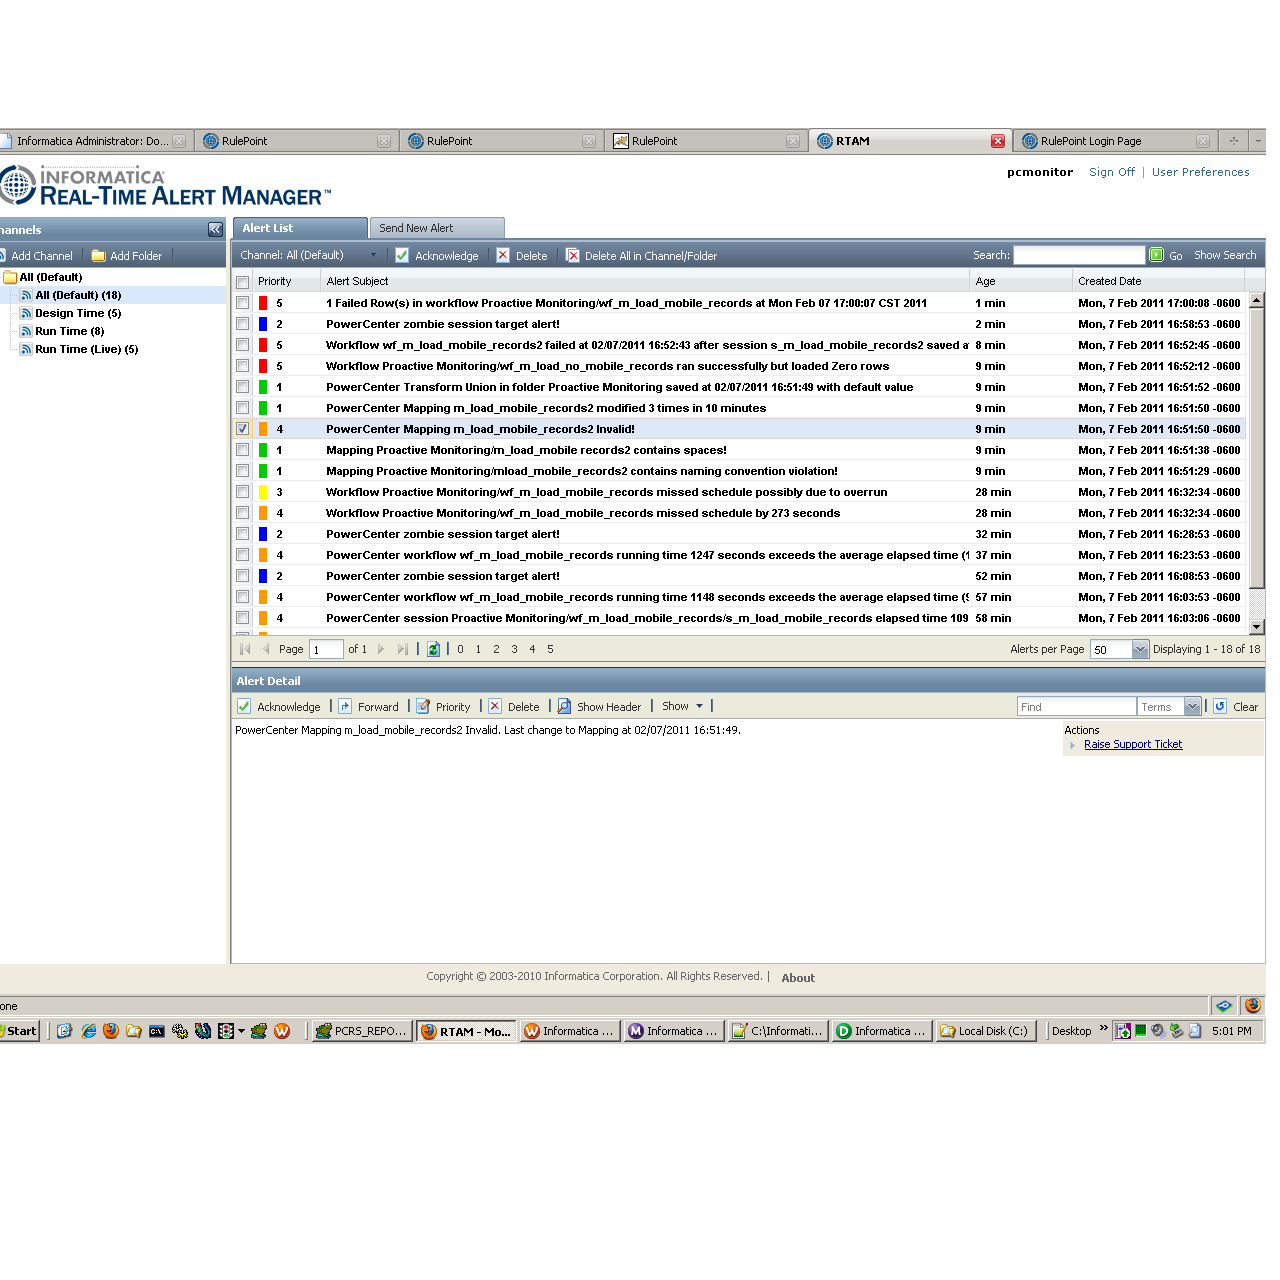Switch to the Informatica Administrator browser tab
This screenshot has height=1280, width=1280.
point(93,141)
